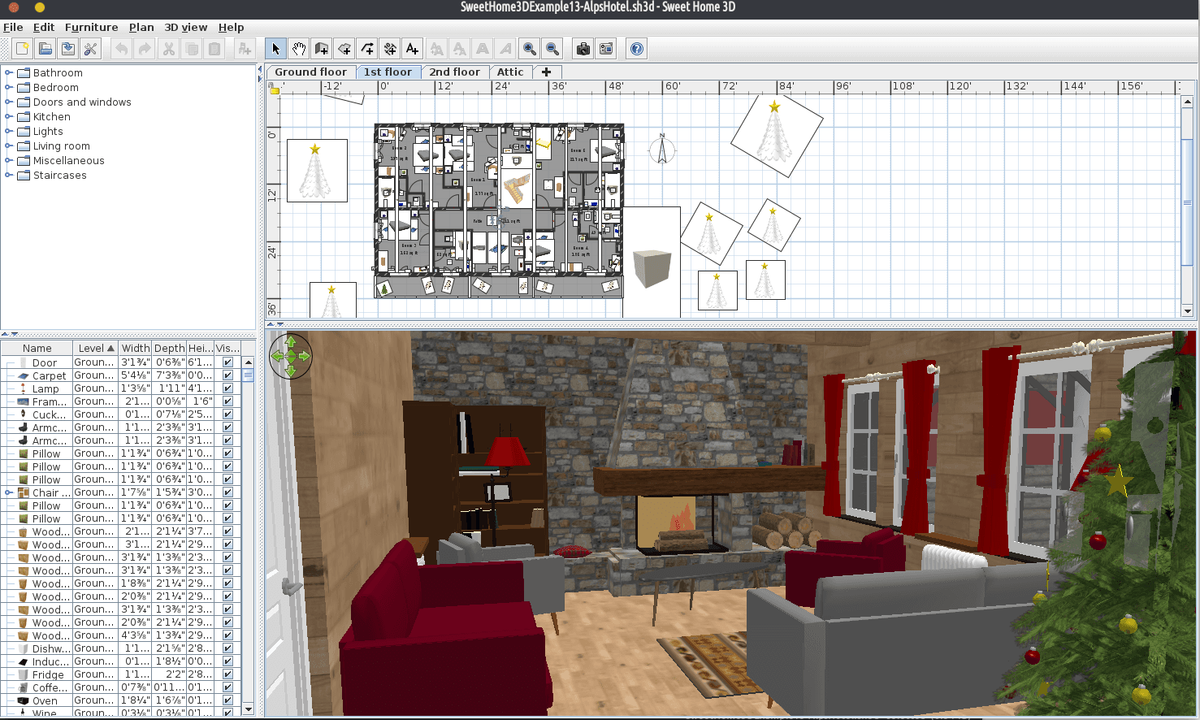Click the New home toolbar icon
Viewport: 1200px width, 720px height.
[x=21, y=48]
